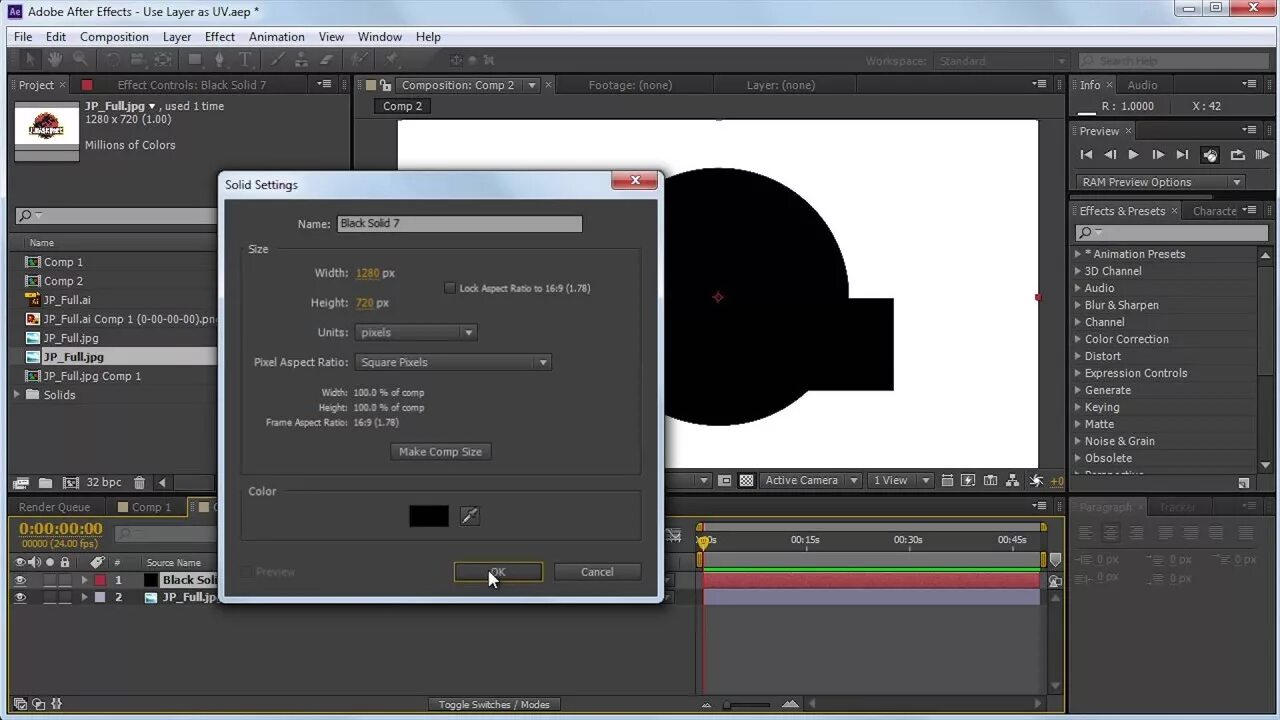Open the Units pixels dropdown
Viewport: 1280px width, 720px height.
point(416,332)
